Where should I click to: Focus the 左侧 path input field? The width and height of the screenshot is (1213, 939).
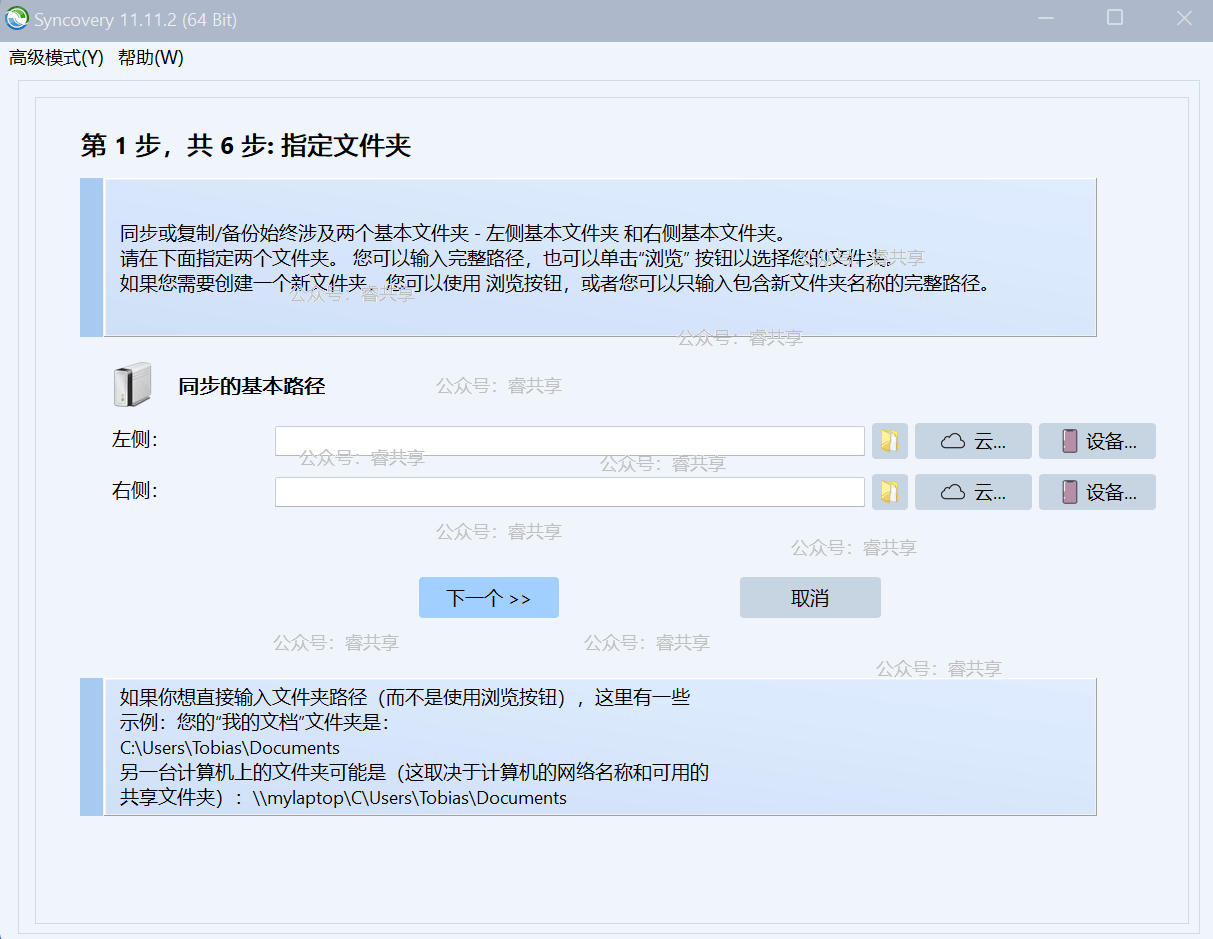coord(569,441)
